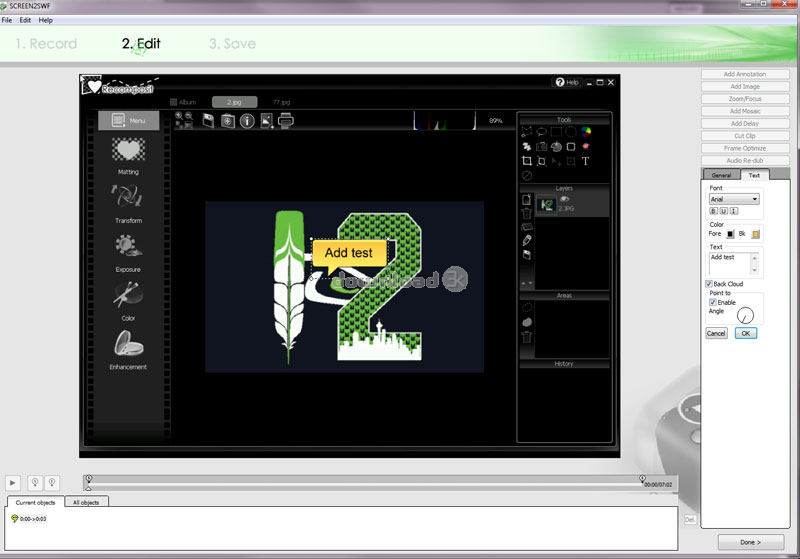Click the pencil icon in Layers panel

coord(527,240)
